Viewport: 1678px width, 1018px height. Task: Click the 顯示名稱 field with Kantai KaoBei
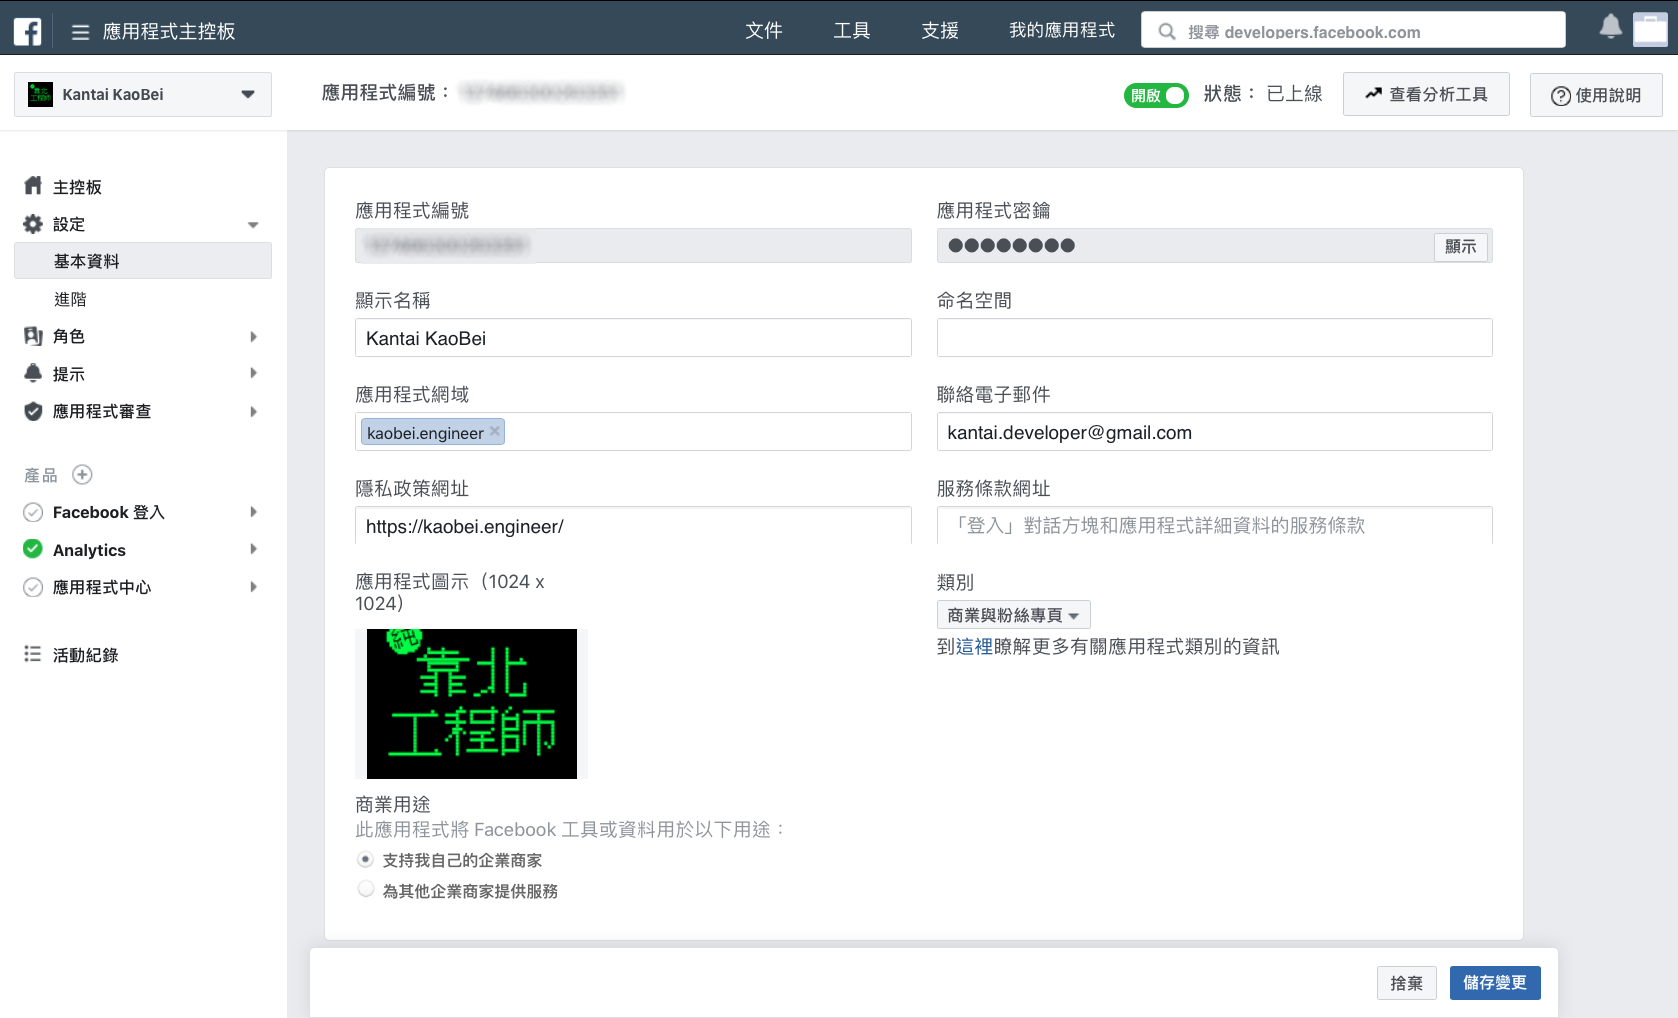(x=633, y=338)
